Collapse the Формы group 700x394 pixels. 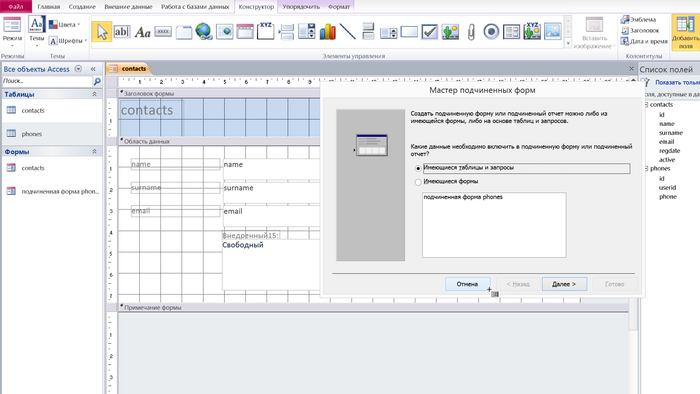point(94,152)
